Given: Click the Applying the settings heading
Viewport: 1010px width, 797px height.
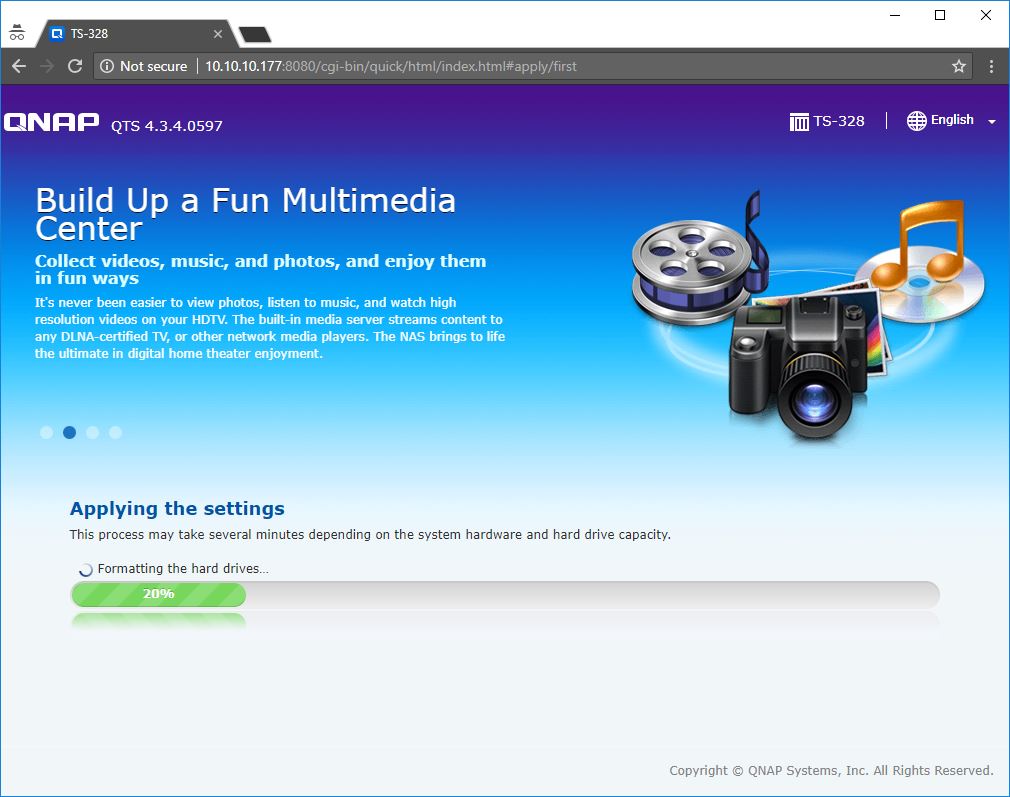Looking at the screenshot, I should 177,508.
